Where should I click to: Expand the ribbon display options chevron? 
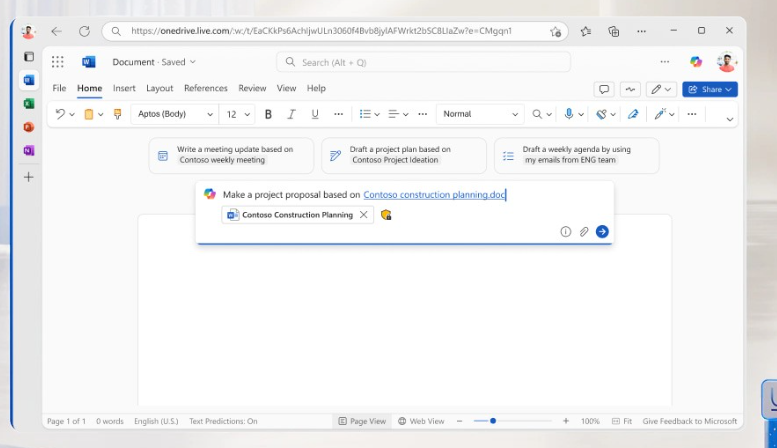click(x=729, y=119)
